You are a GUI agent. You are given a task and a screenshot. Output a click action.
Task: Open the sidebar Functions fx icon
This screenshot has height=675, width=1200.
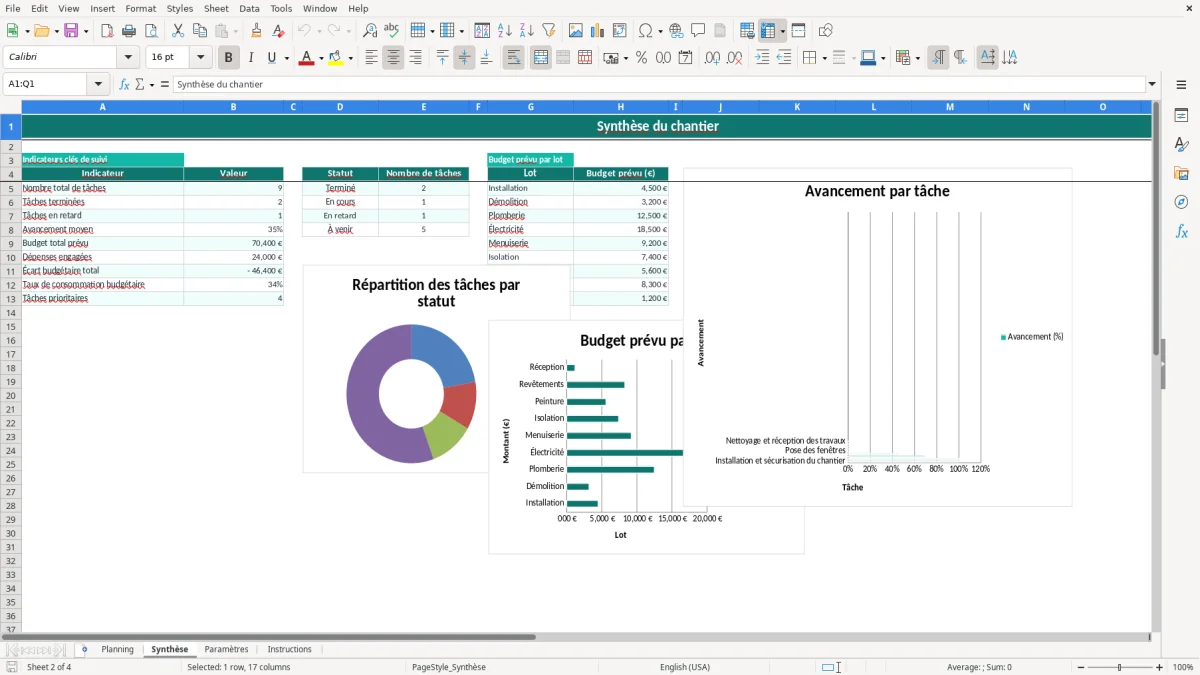(x=1181, y=232)
